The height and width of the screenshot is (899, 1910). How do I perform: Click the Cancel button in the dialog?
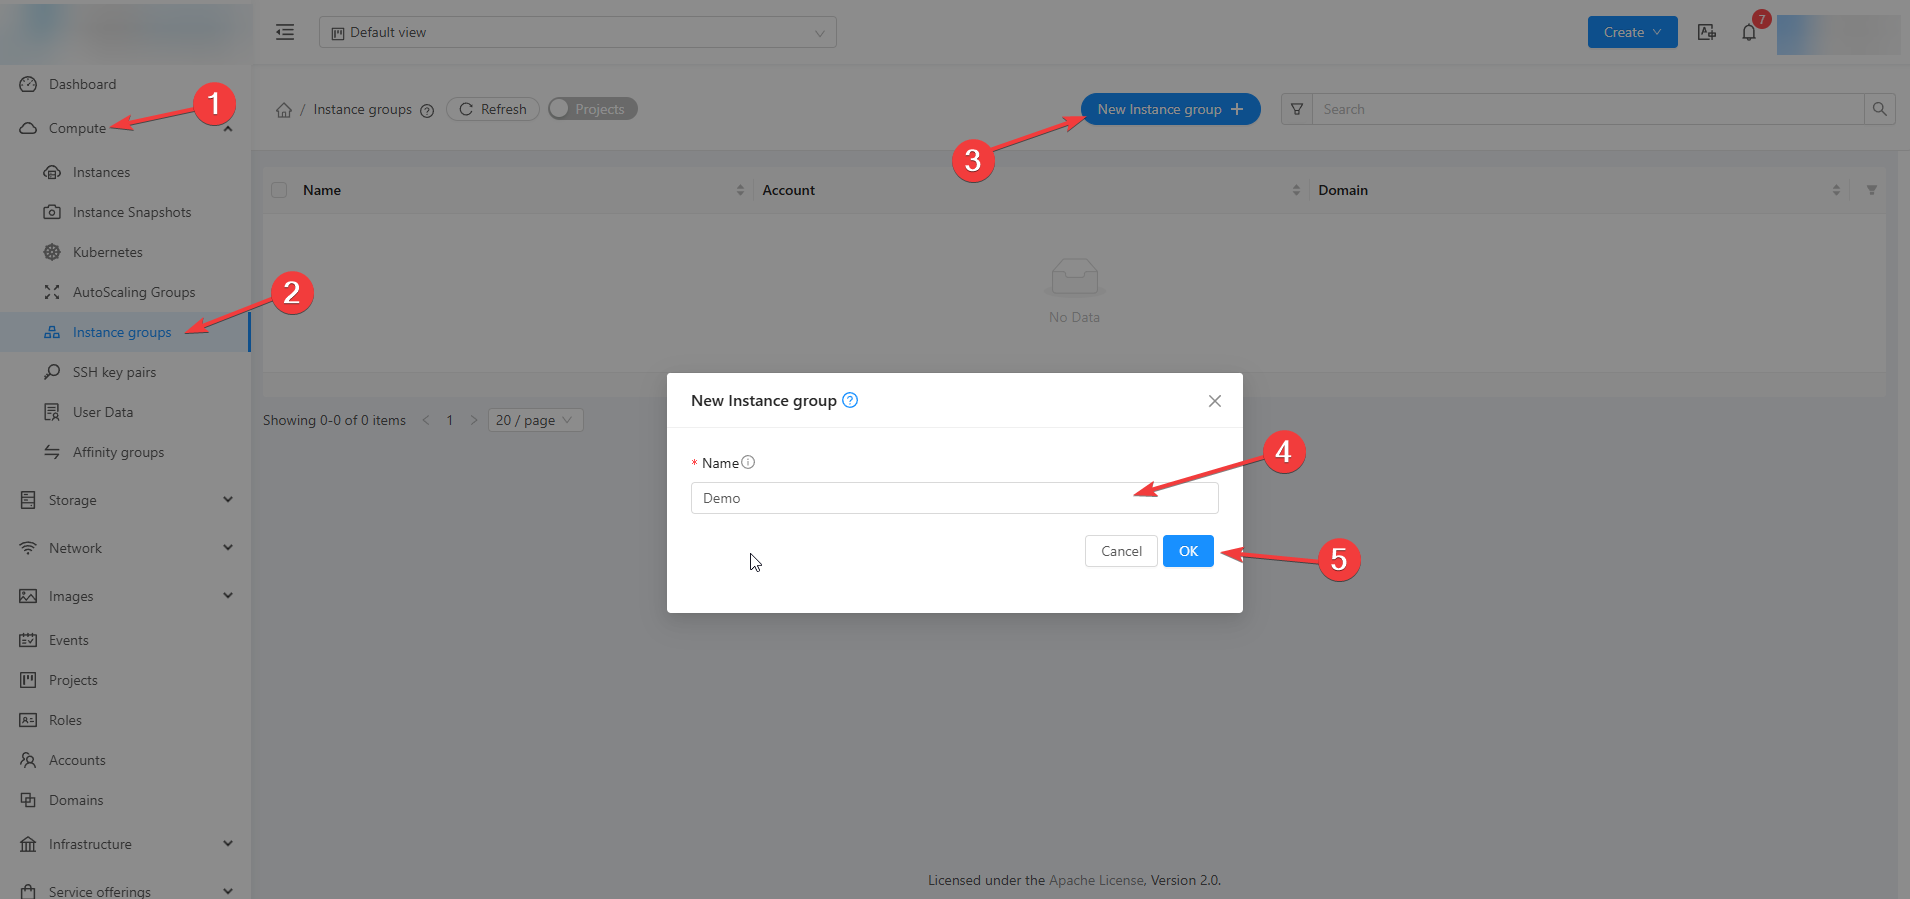pyautogui.click(x=1120, y=551)
